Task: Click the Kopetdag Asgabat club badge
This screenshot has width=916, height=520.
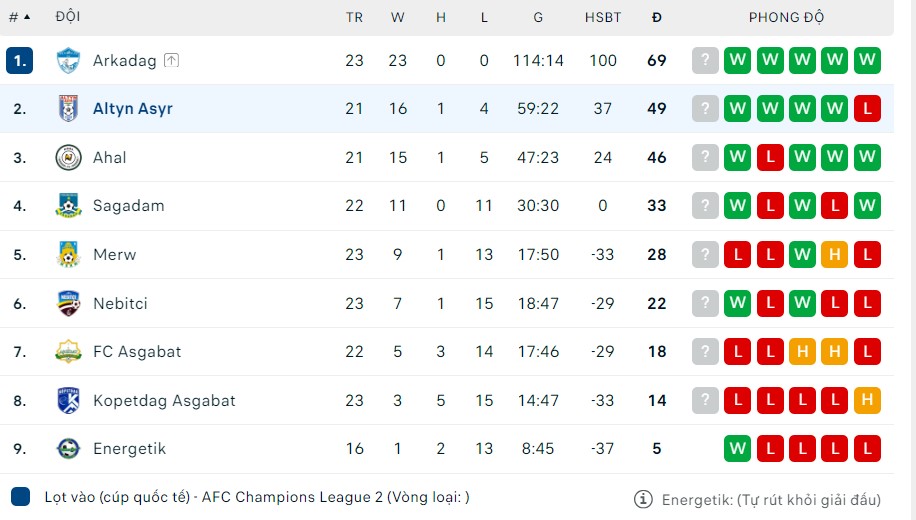Action: (x=68, y=401)
